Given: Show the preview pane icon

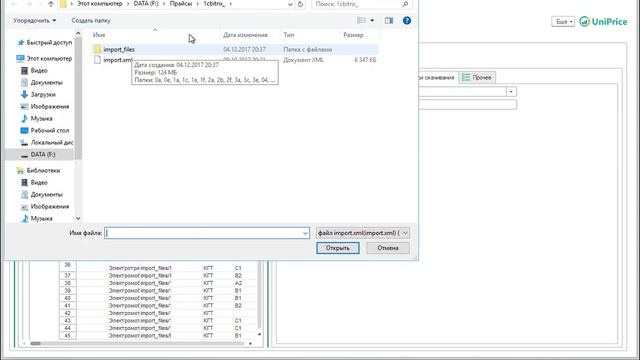Looking at the screenshot, I should 389,20.
